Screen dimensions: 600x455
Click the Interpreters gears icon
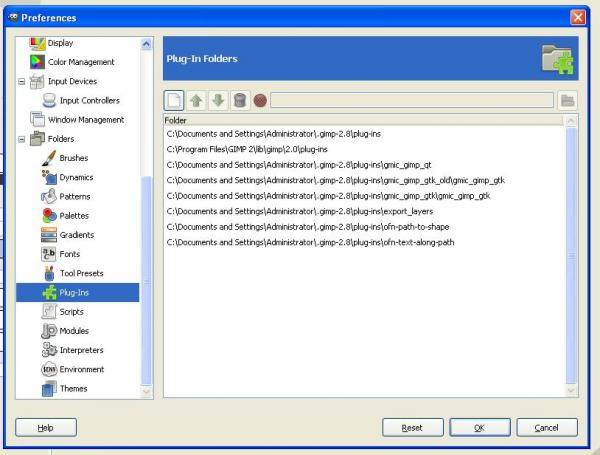[49, 350]
